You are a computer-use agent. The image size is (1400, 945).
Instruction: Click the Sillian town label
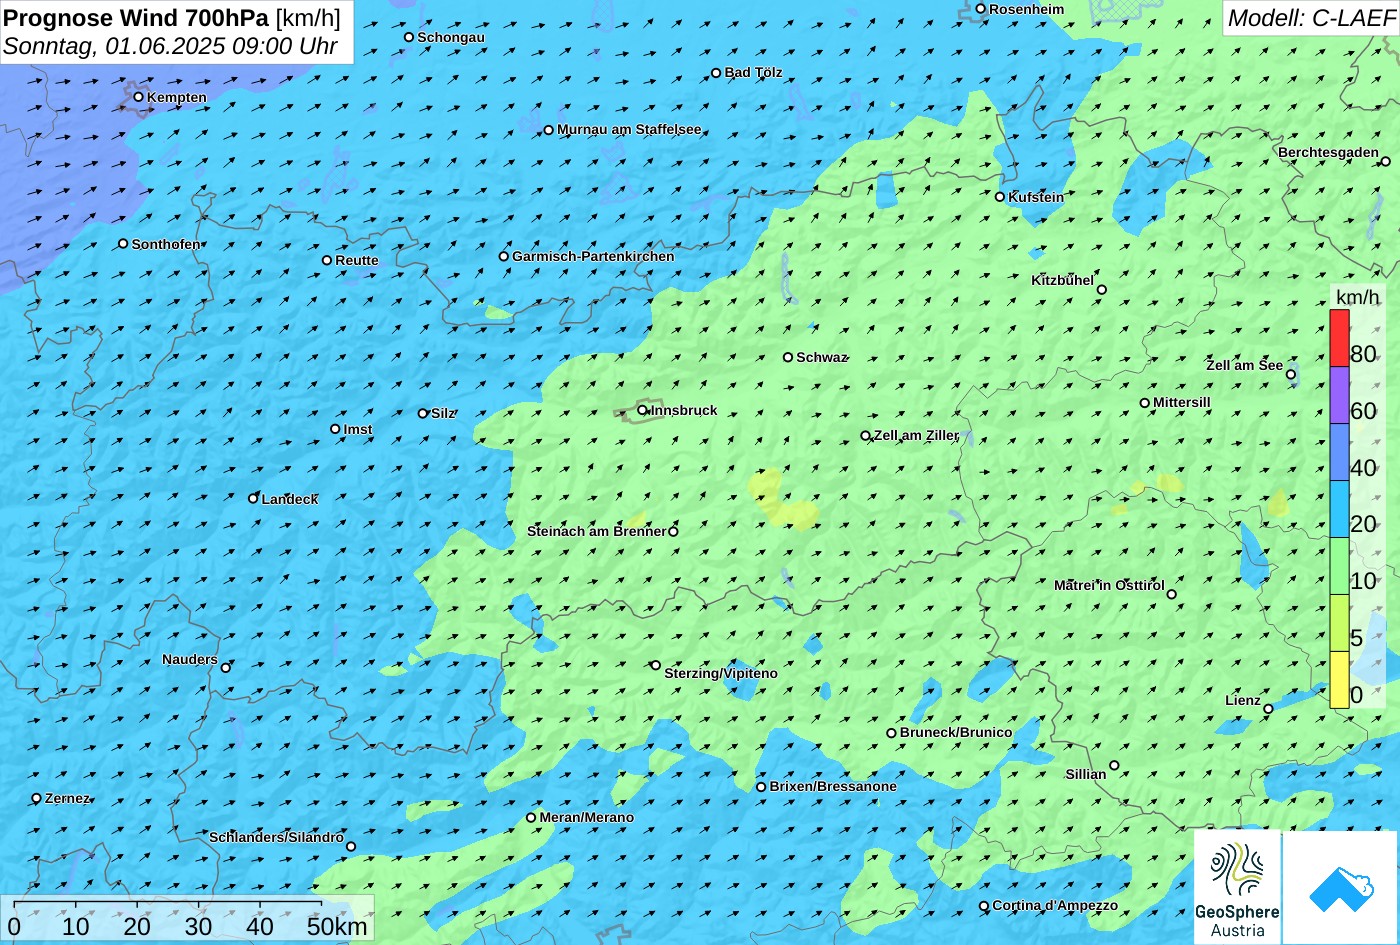(x=1086, y=774)
